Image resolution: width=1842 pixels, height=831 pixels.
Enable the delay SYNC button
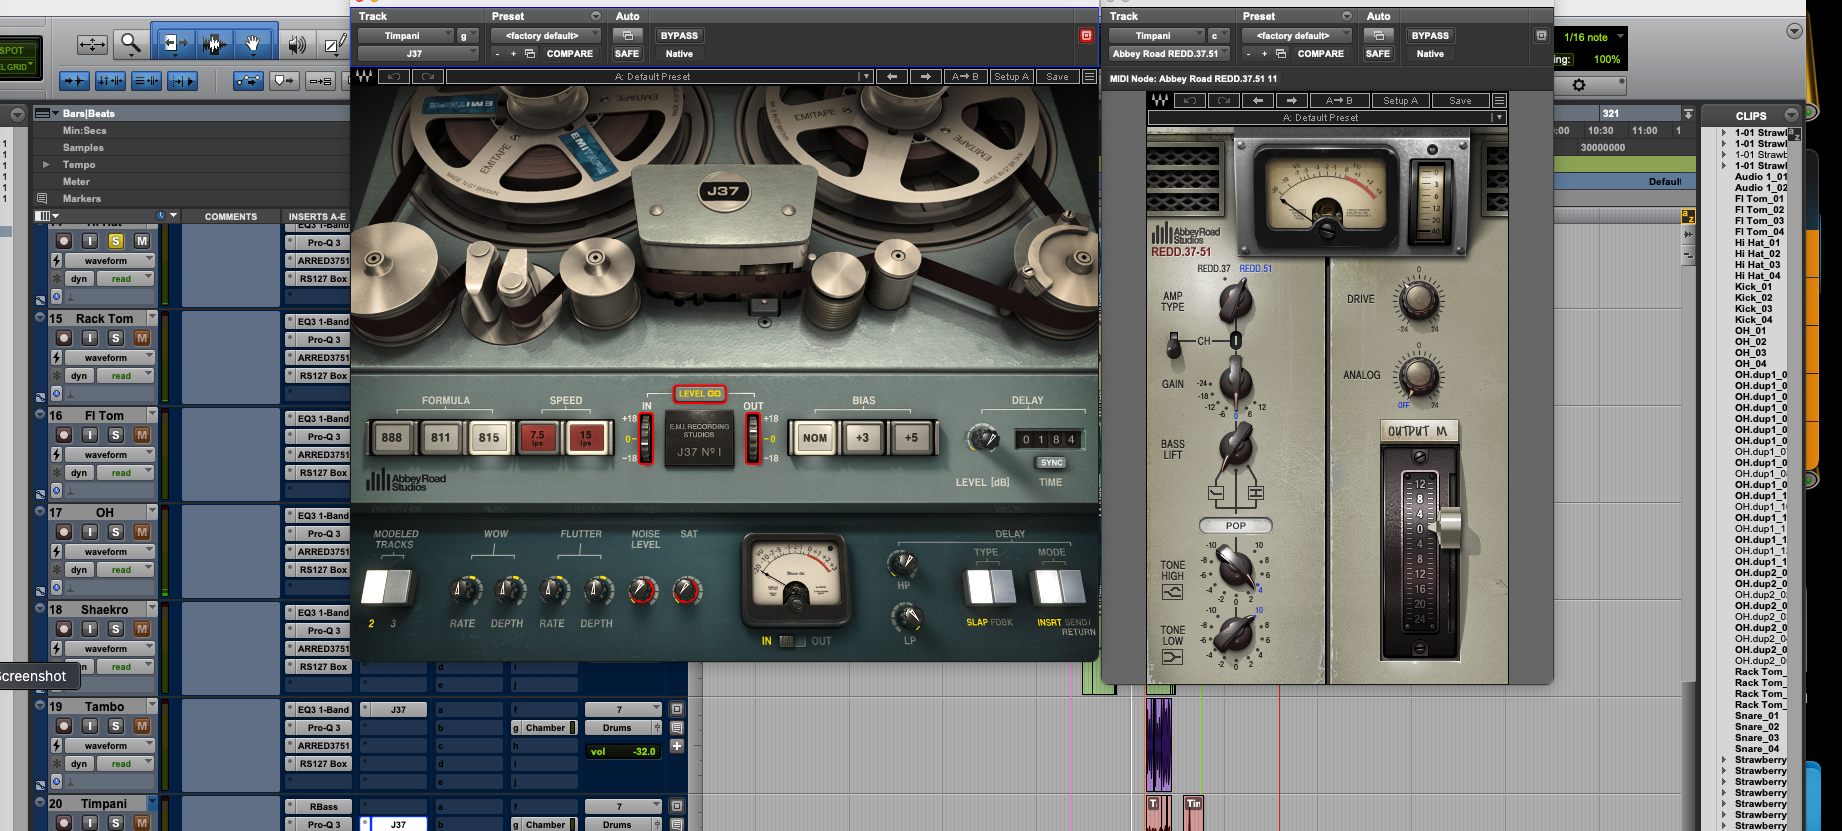pos(1051,463)
